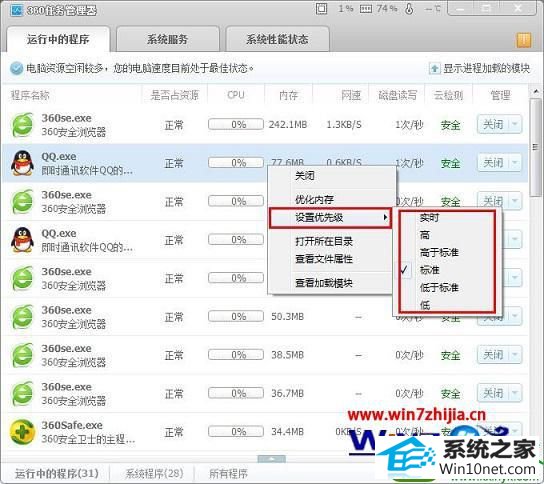Switch to the 系统服务 tab
Screen dimensions: 544x484
coord(168,39)
